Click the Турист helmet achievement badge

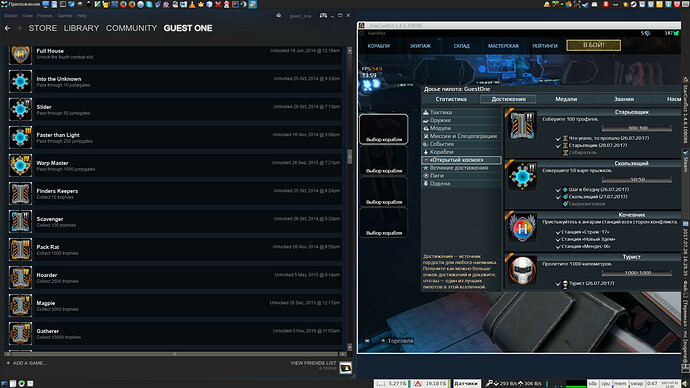(x=522, y=270)
